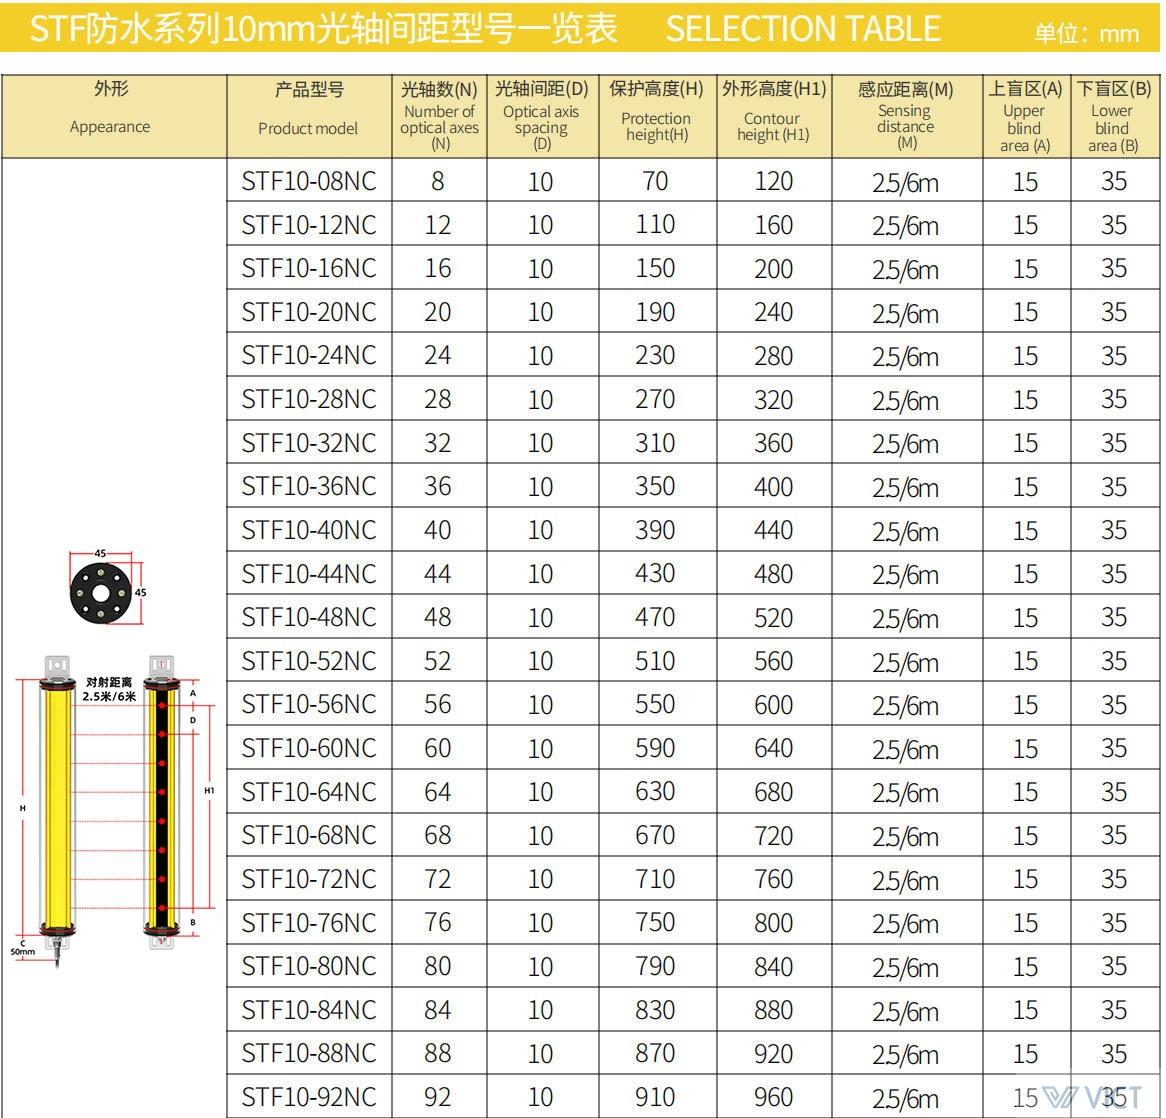Click the 对射距离 2.5米/6米 diagram label
This screenshot has width=1166, height=1118.
(x=108, y=689)
